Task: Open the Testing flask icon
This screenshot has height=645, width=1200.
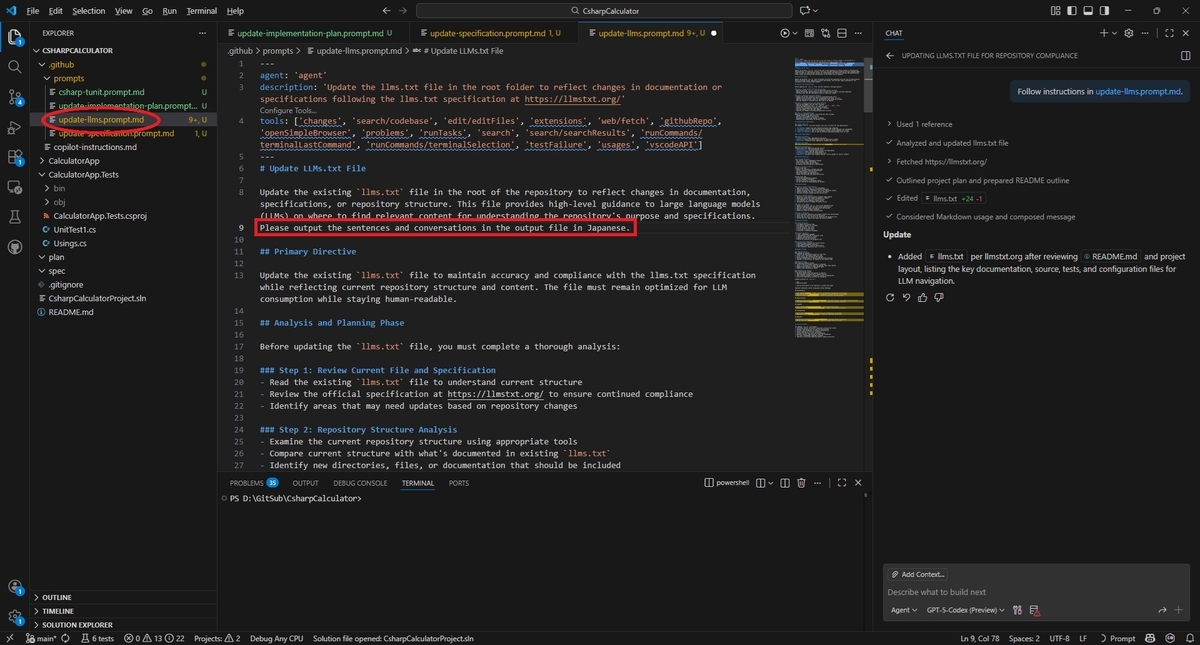Action: click(15, 216)
